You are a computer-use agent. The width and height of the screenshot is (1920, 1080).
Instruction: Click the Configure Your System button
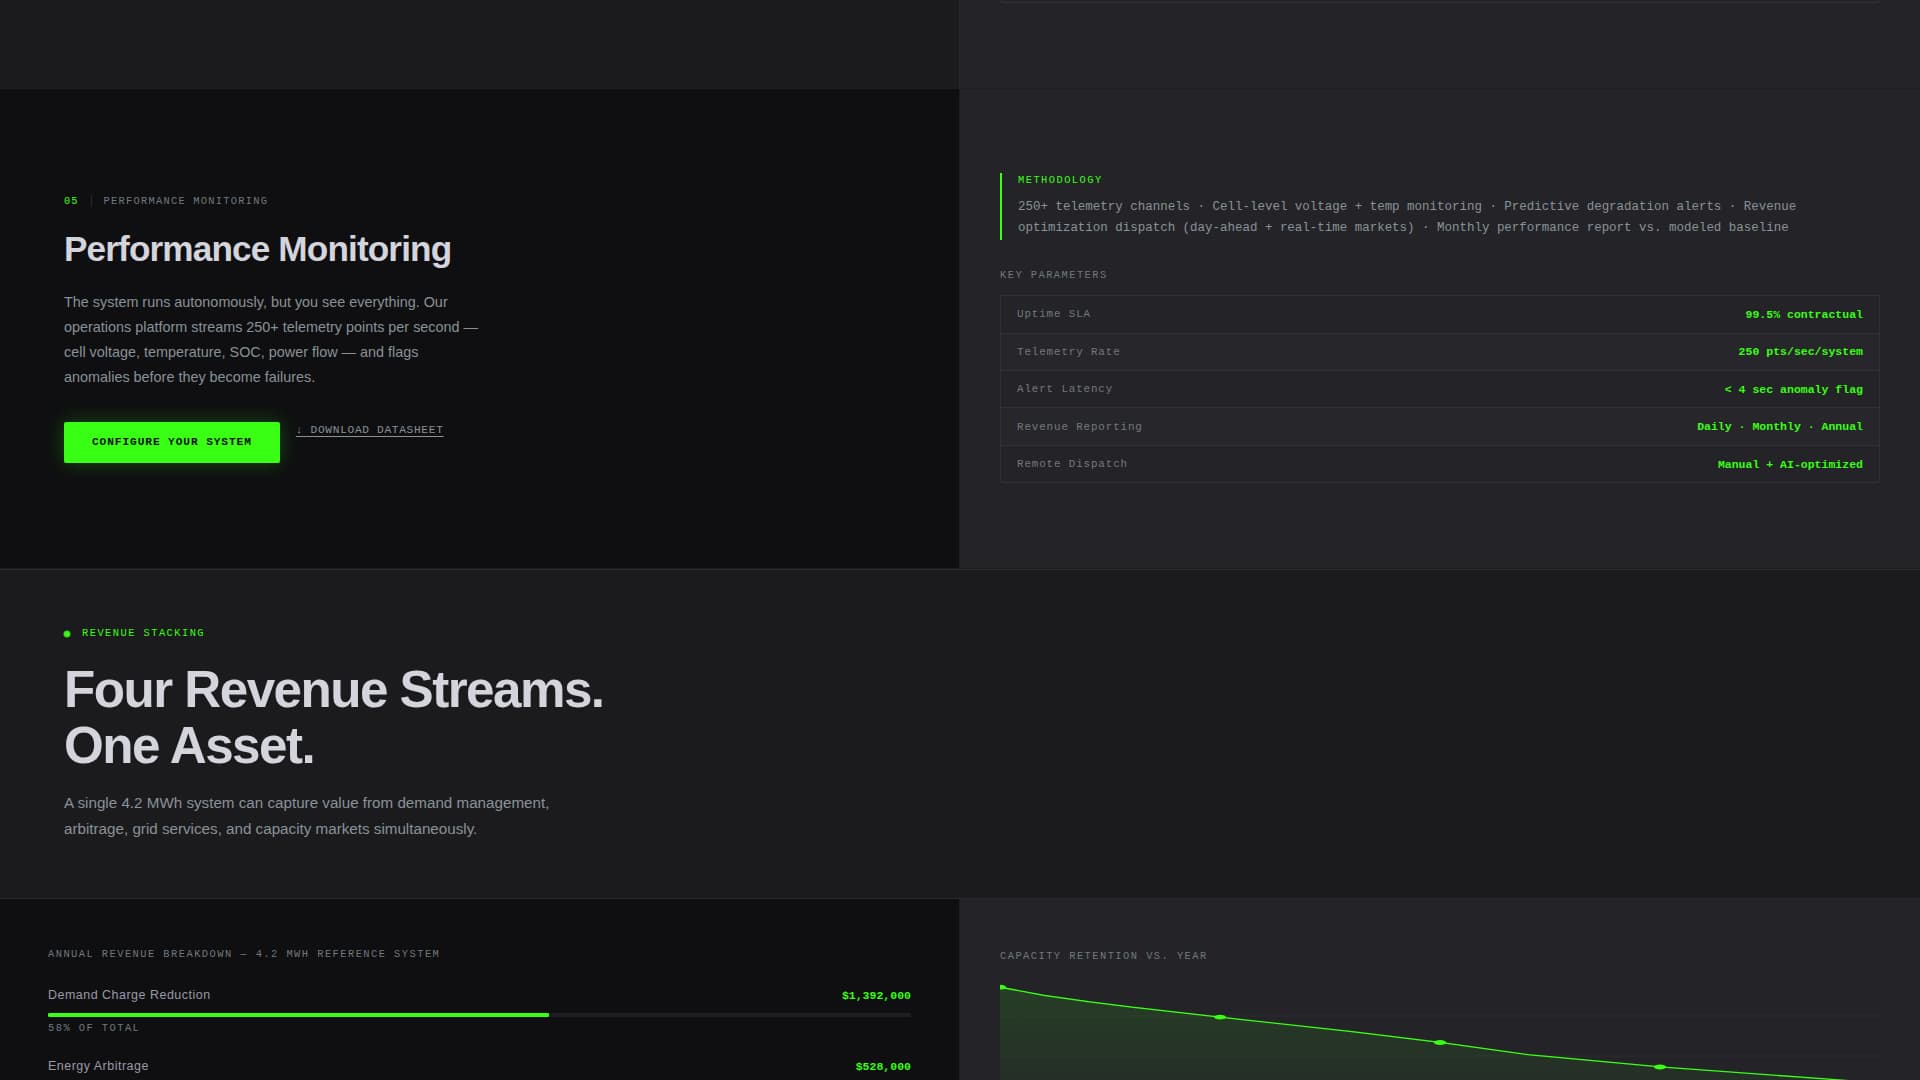pos(171,442)
